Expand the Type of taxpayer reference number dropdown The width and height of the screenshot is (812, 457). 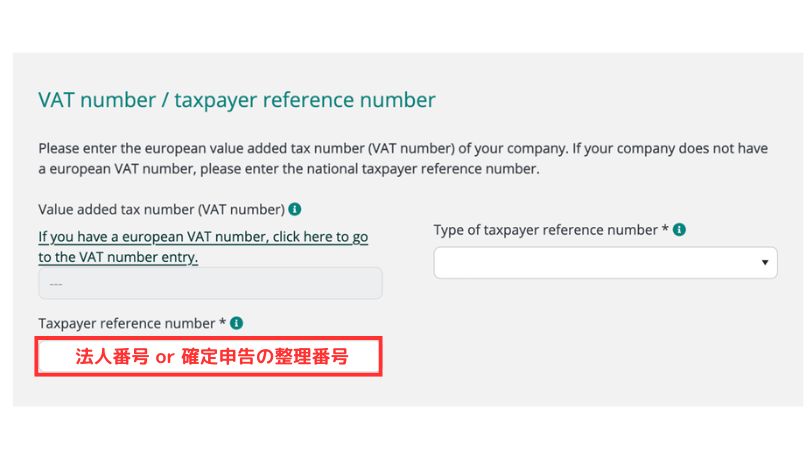pyautogui.click(x=605, y=263)
